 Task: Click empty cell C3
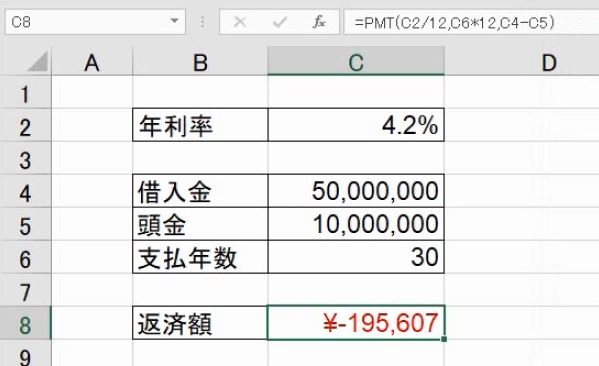tap(356, 158)
